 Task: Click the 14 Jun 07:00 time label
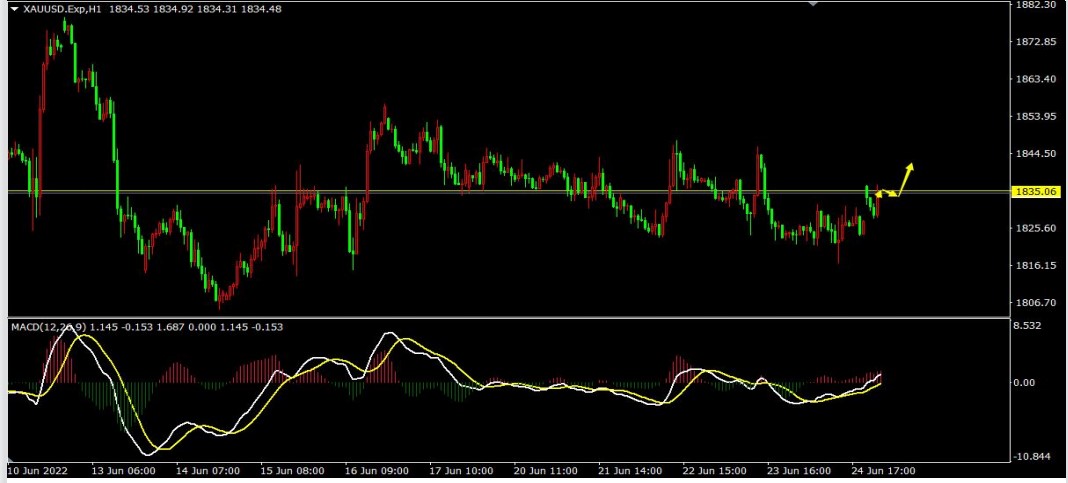click(x=208, y=471)
